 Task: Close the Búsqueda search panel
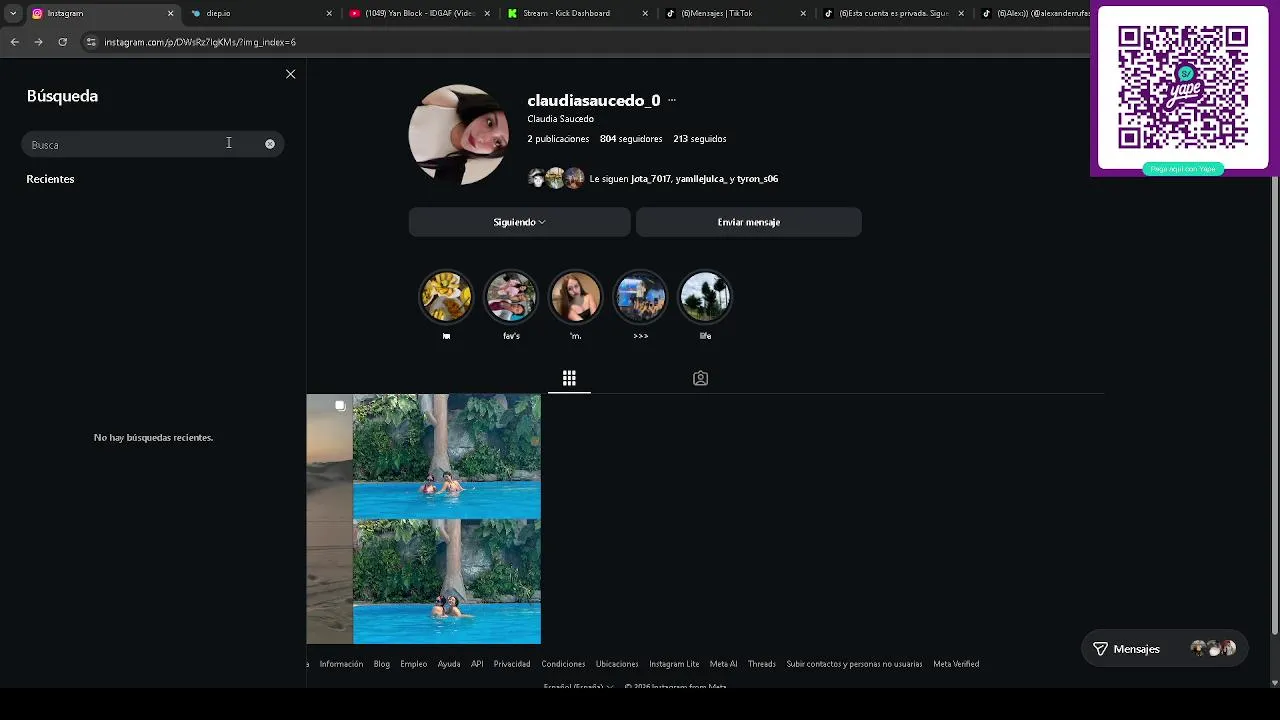(290, 74)
